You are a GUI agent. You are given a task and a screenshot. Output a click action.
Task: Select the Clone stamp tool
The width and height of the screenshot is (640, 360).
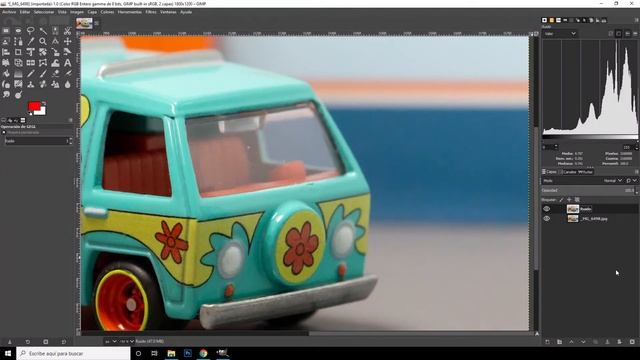coord(31,84)
